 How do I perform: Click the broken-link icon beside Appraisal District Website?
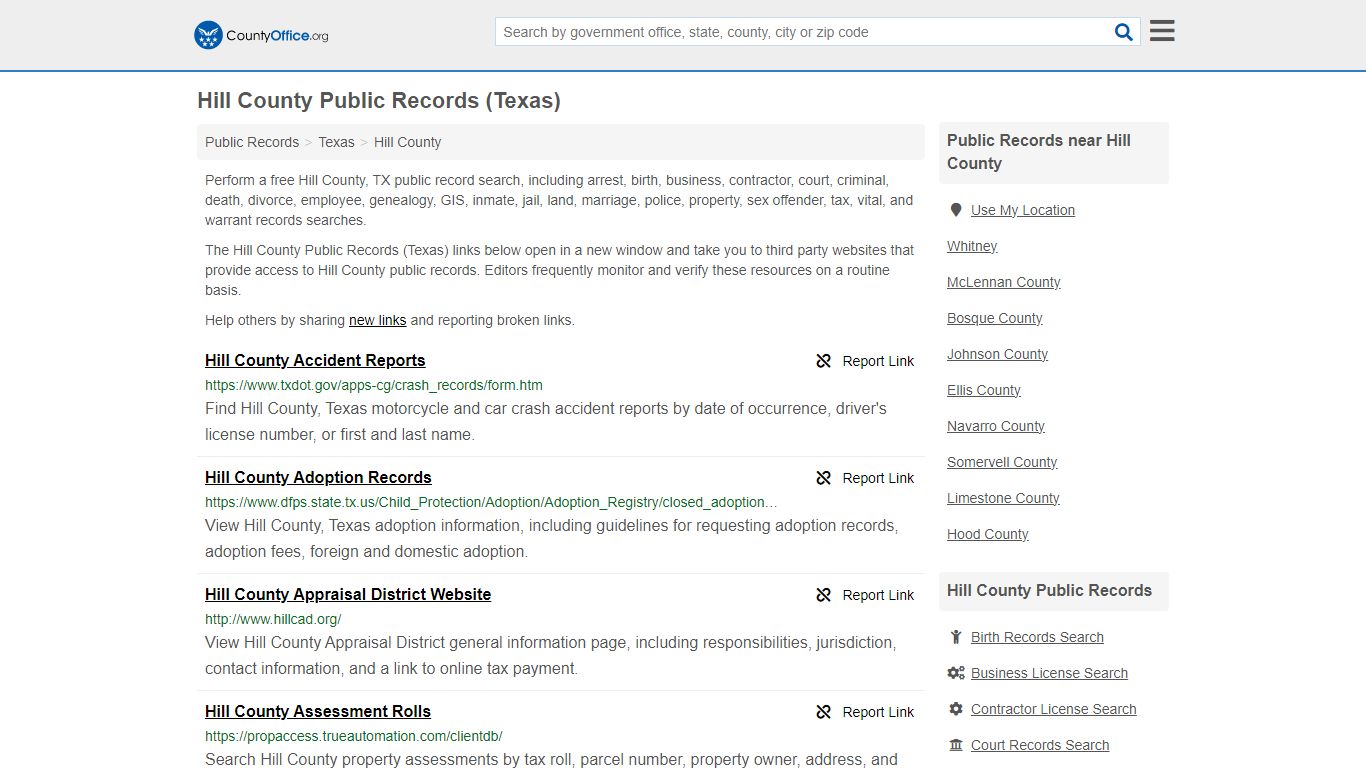coord(824,595)
